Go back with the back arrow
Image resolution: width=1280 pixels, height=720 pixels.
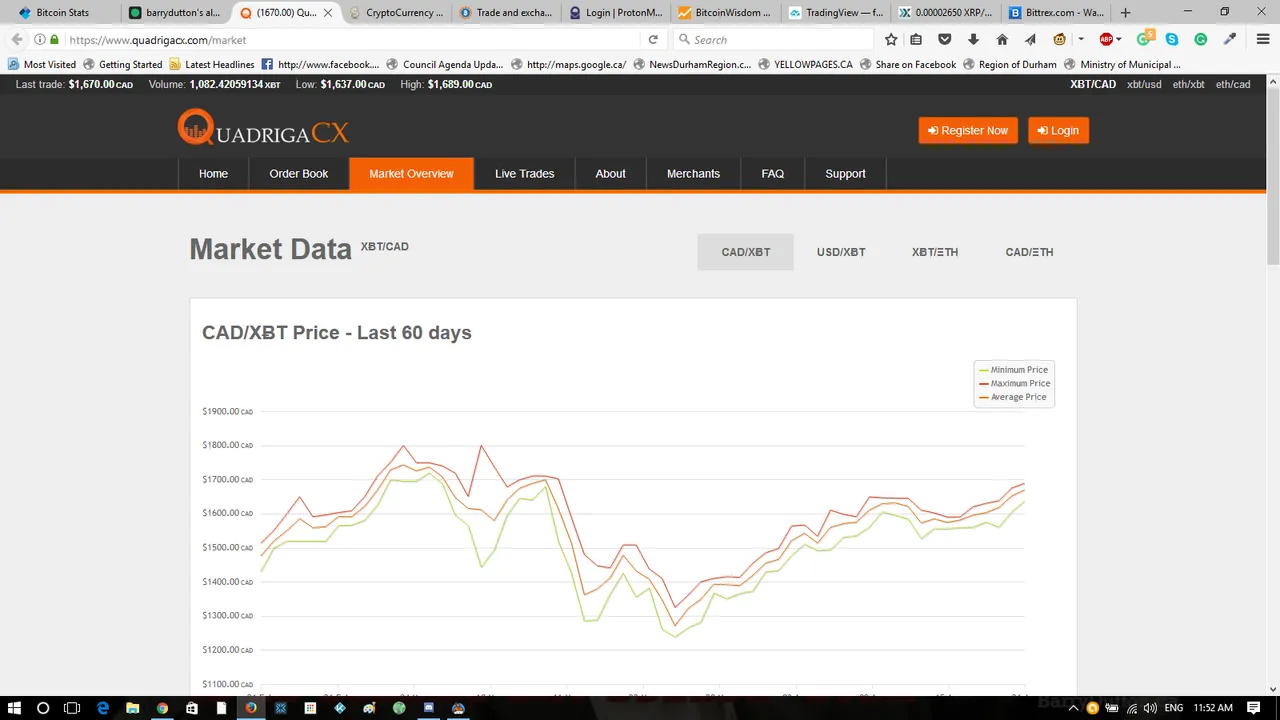coord(16,40)
